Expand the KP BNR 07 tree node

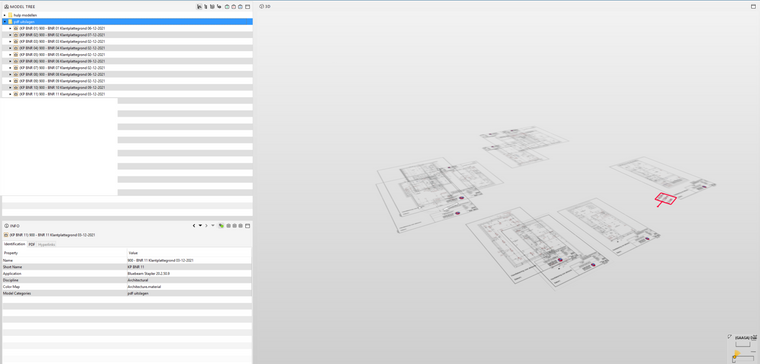pos(10,68)
